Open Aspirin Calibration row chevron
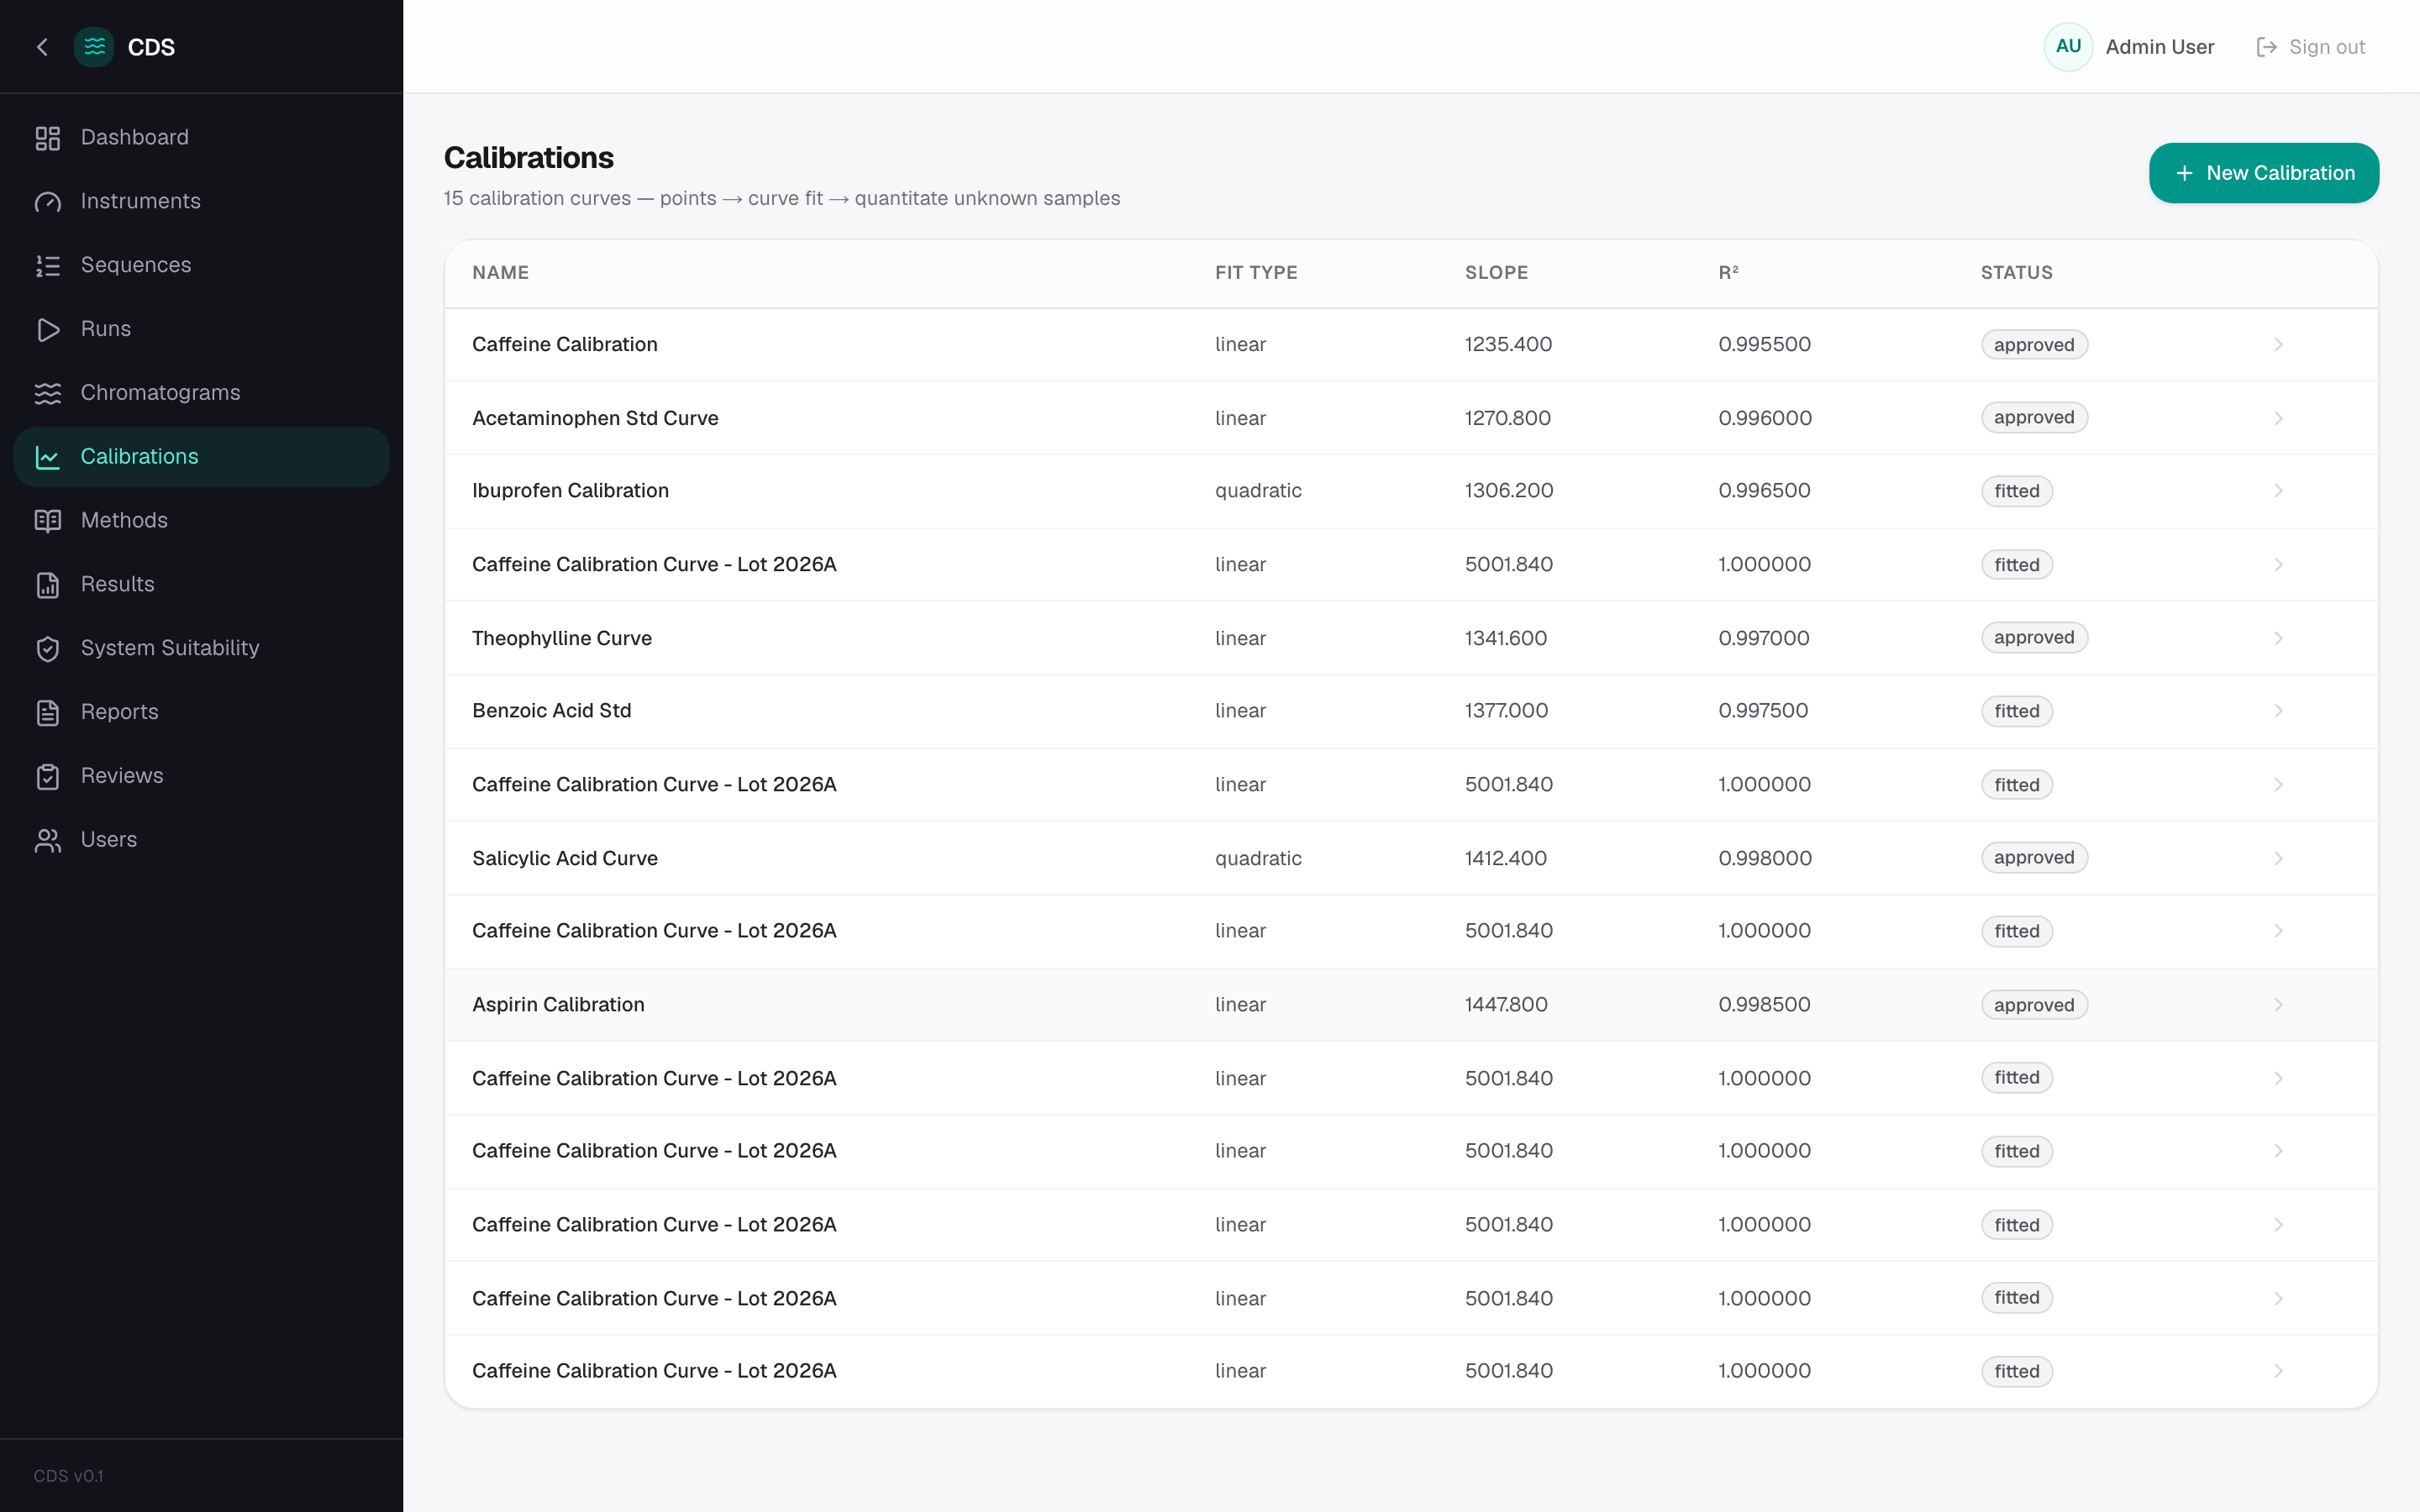This screenshot has width=2420, height=1512. point(2278,1005)
